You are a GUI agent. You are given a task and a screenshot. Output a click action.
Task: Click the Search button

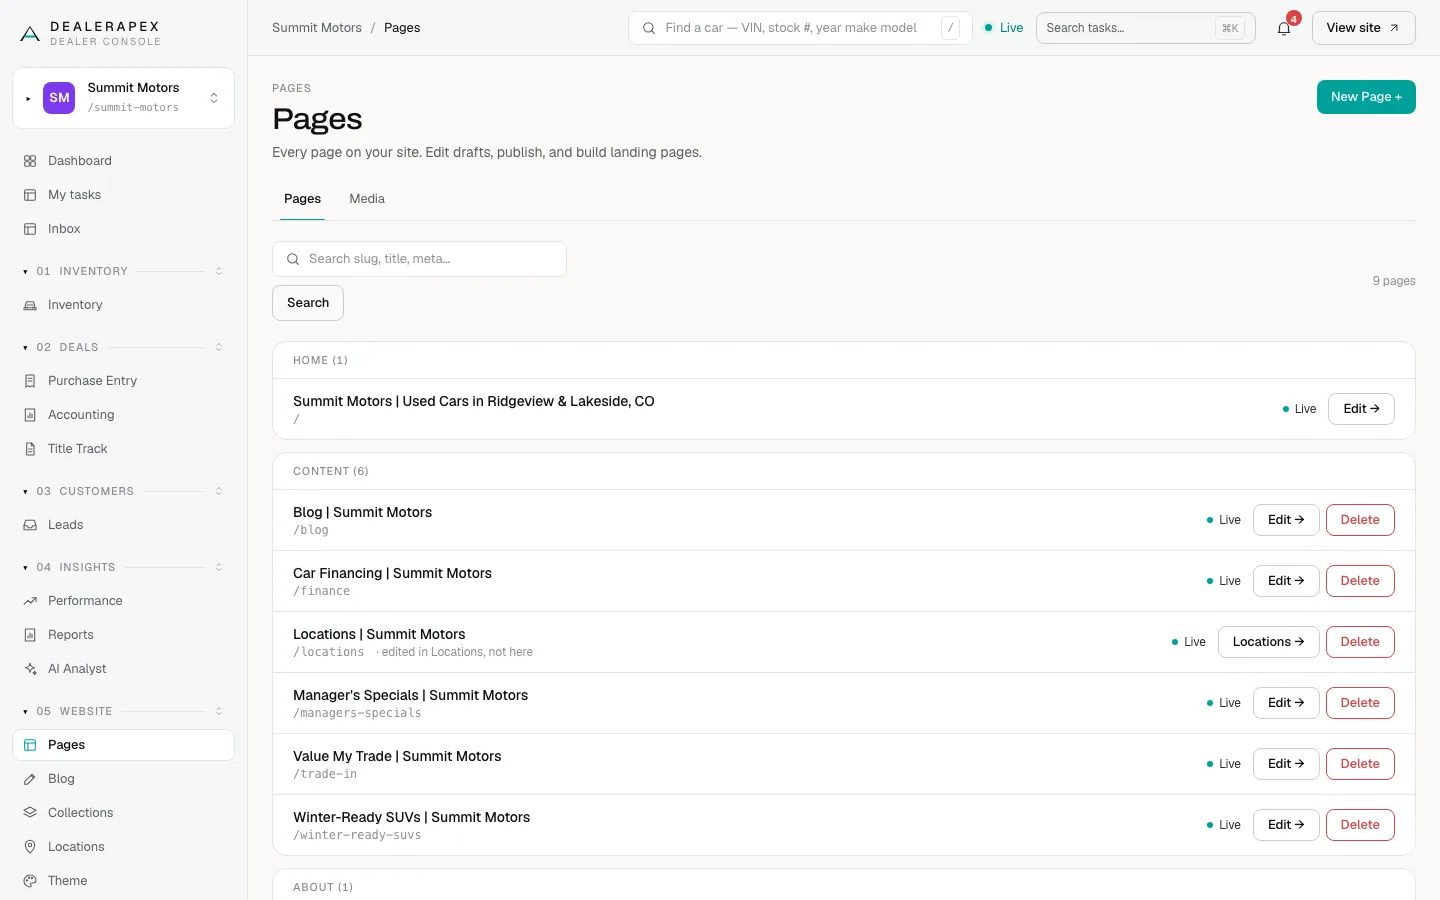[308, 303]
